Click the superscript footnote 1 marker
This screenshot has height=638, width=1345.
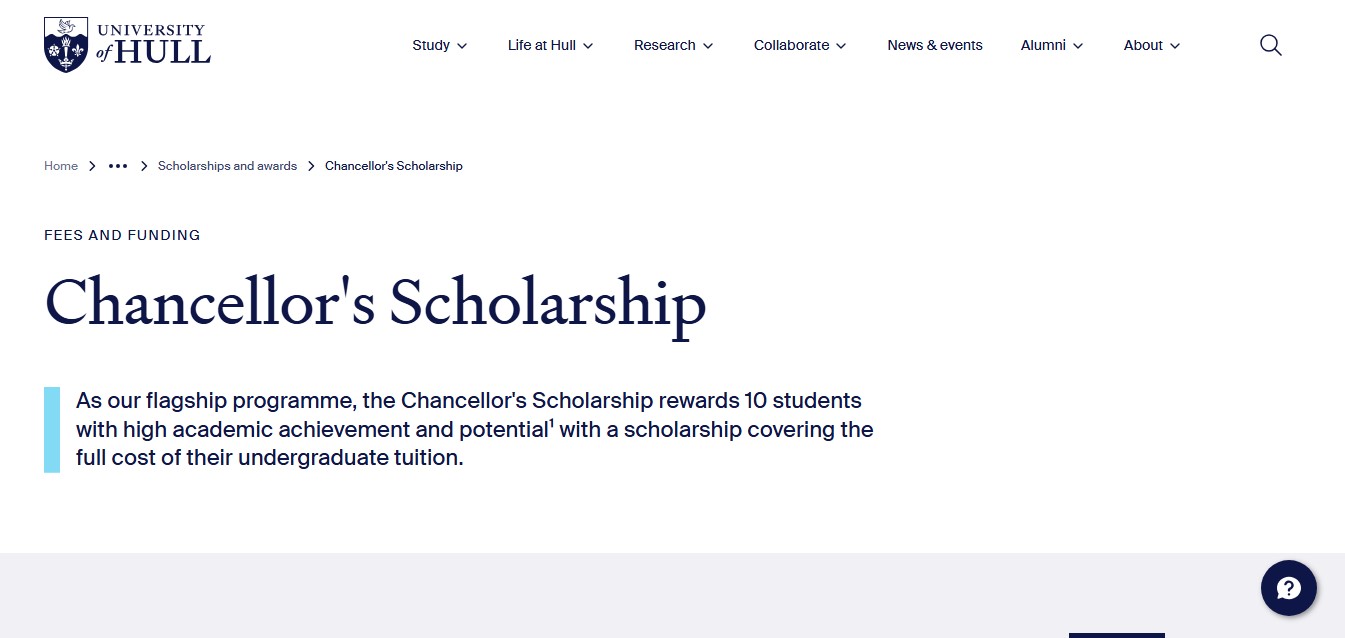[x=551, y=424]
